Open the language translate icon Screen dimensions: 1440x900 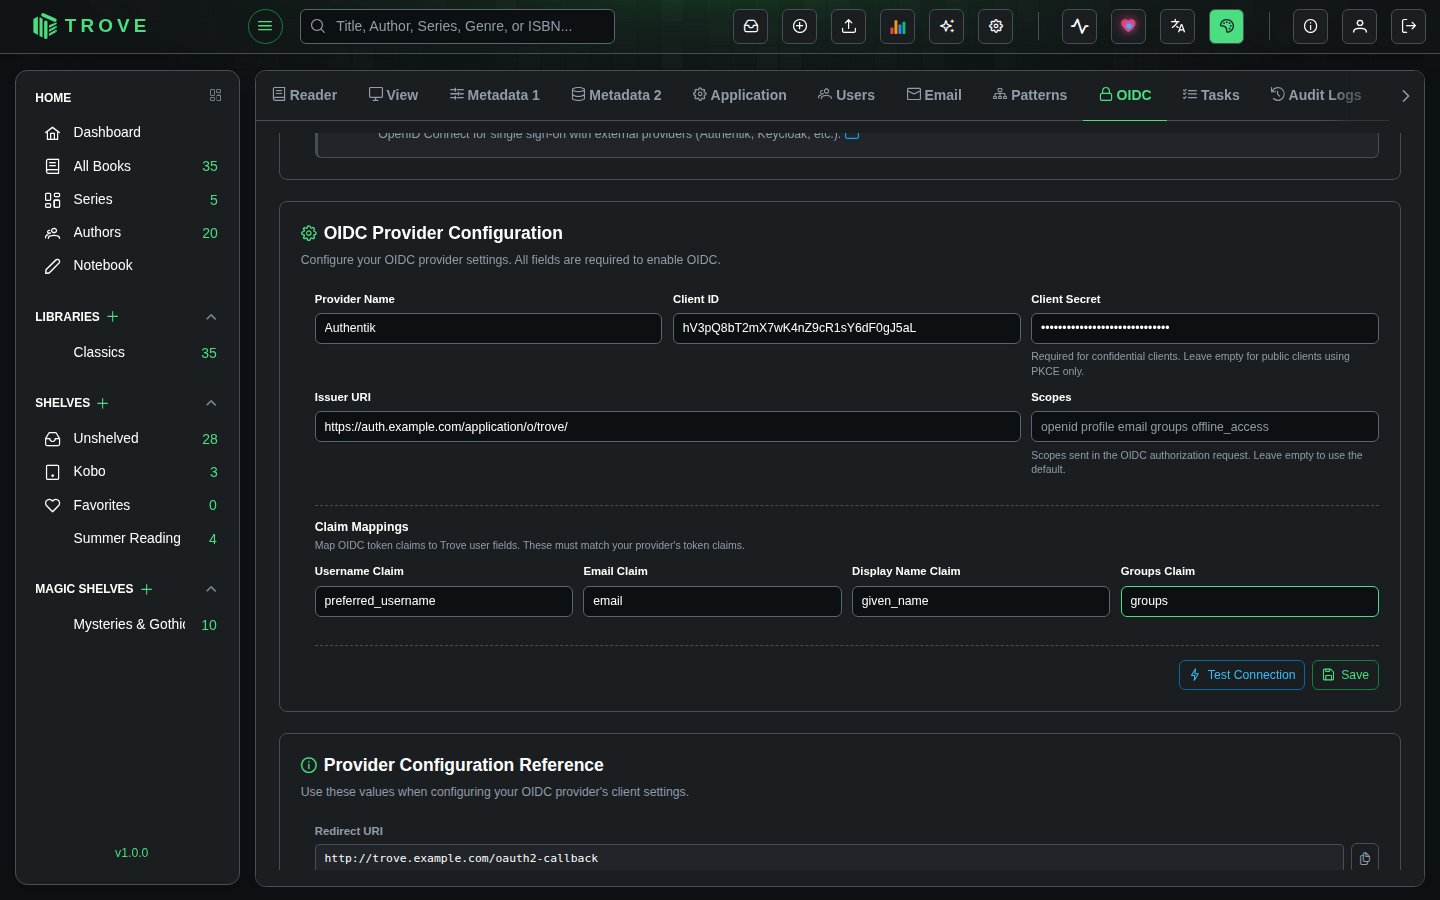[1178, 26]
